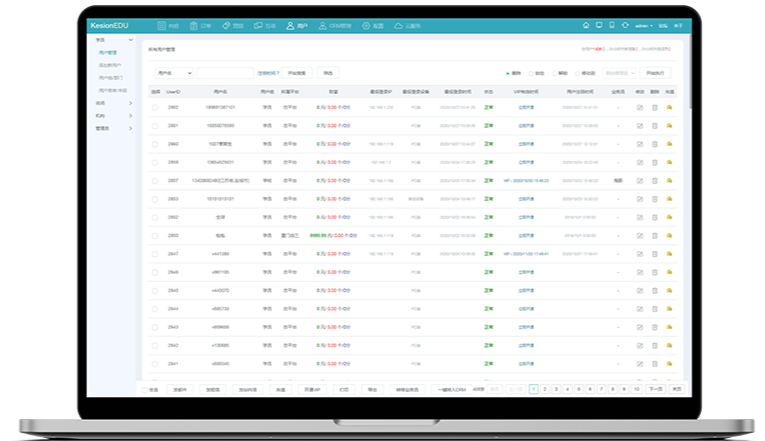Screen dimensions: 765x441
Task: Click the yellow icon in row 2860
Action: tap(670, 144)
